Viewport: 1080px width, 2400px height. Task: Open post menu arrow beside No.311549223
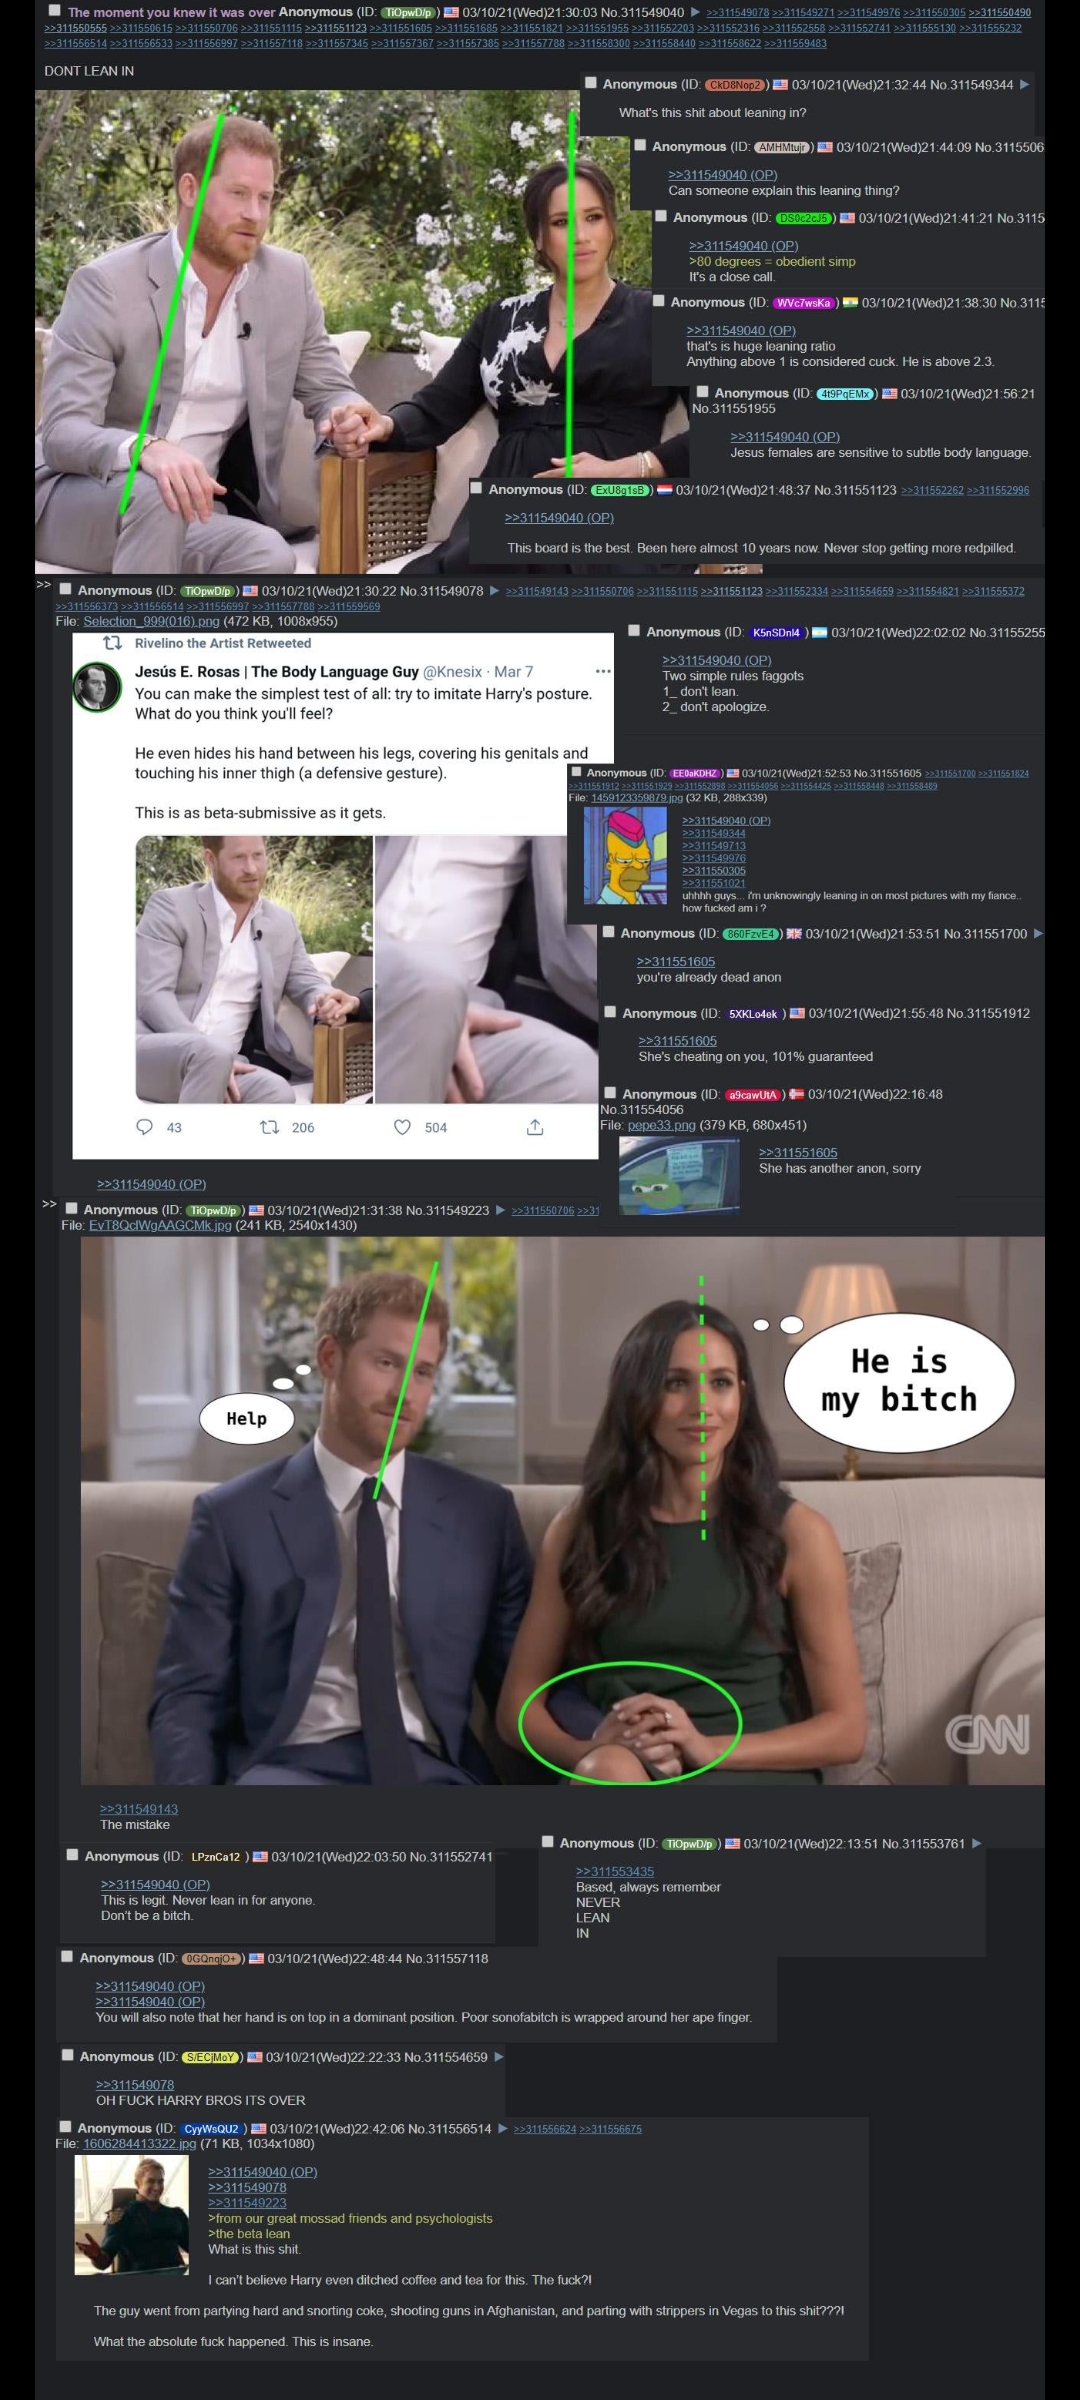click(501, 1210)
